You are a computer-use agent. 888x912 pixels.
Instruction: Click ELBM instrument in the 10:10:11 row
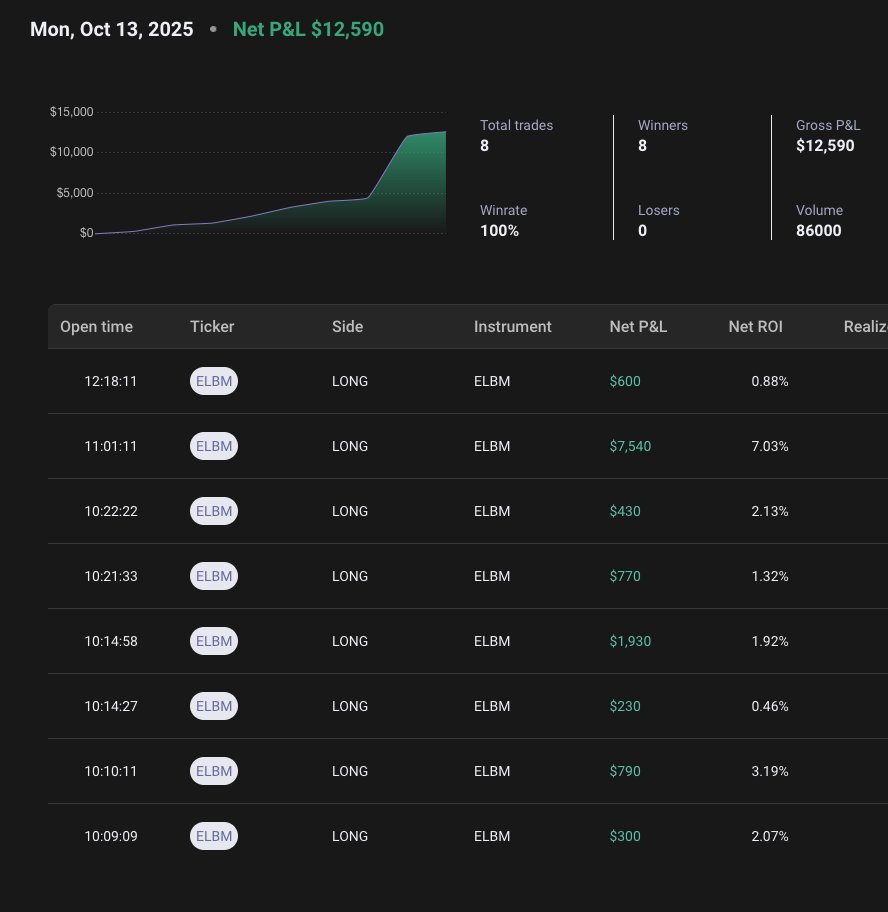492,771
